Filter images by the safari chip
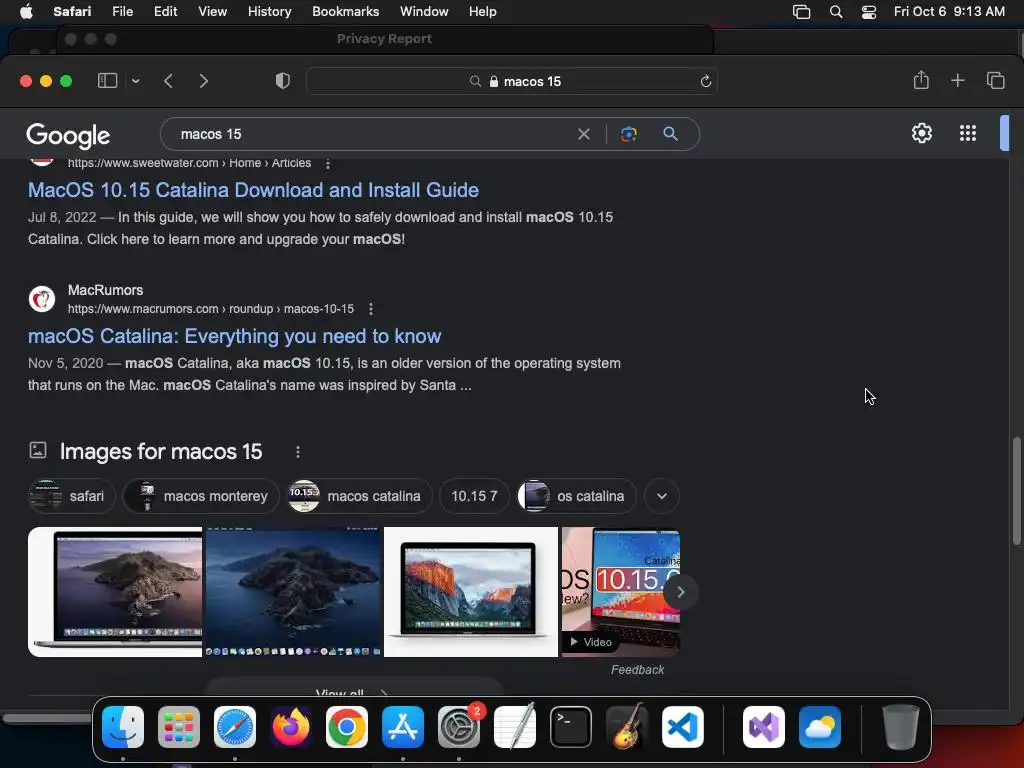Screen dimensions: 1024x768 tap(72, 496)
